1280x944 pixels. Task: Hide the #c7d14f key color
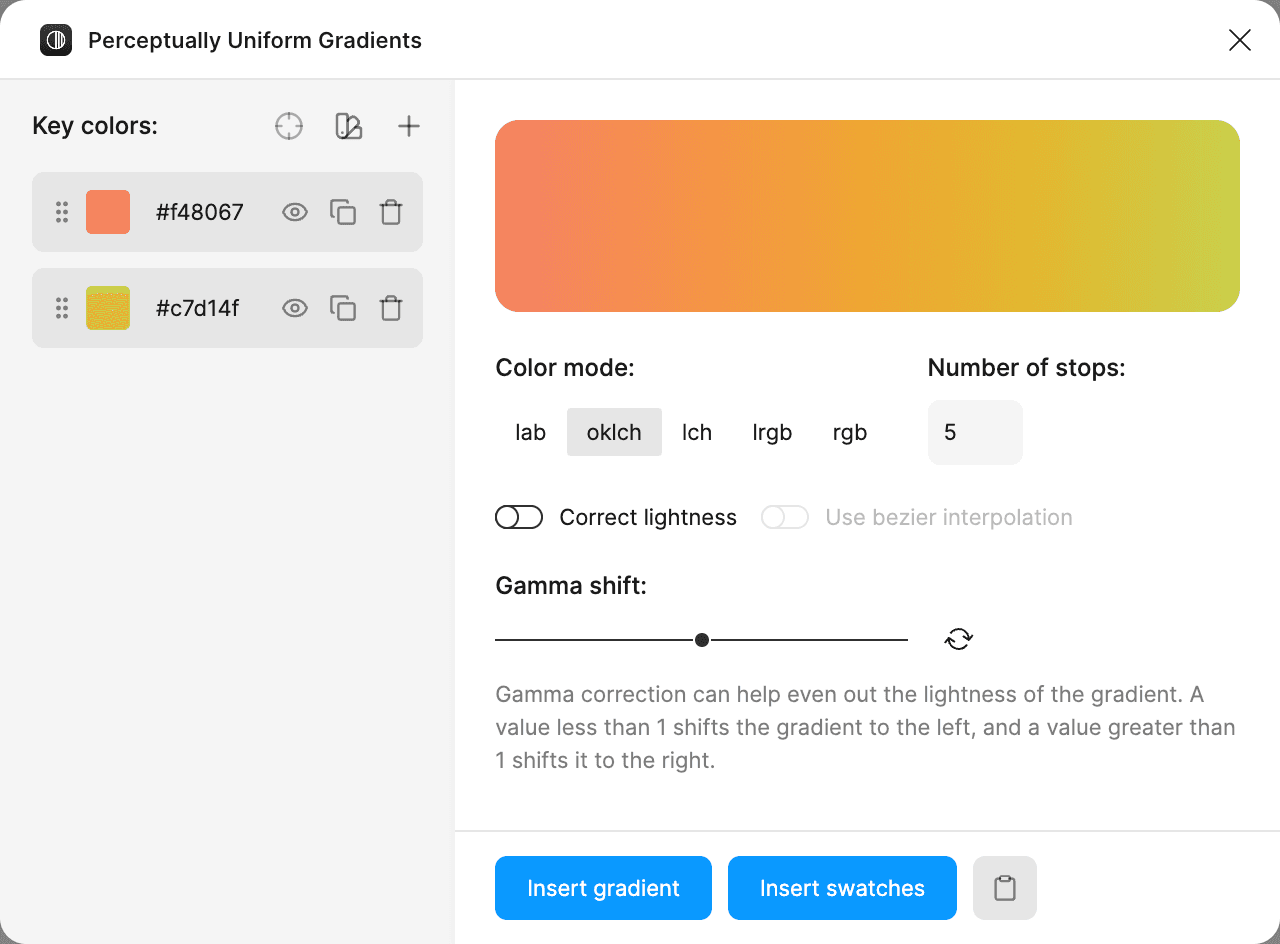[295, 308]
